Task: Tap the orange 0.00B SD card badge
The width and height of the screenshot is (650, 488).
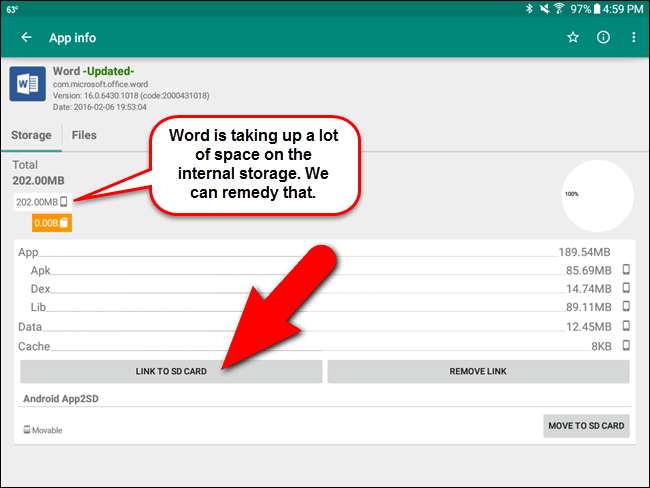Action: (52, 223)
